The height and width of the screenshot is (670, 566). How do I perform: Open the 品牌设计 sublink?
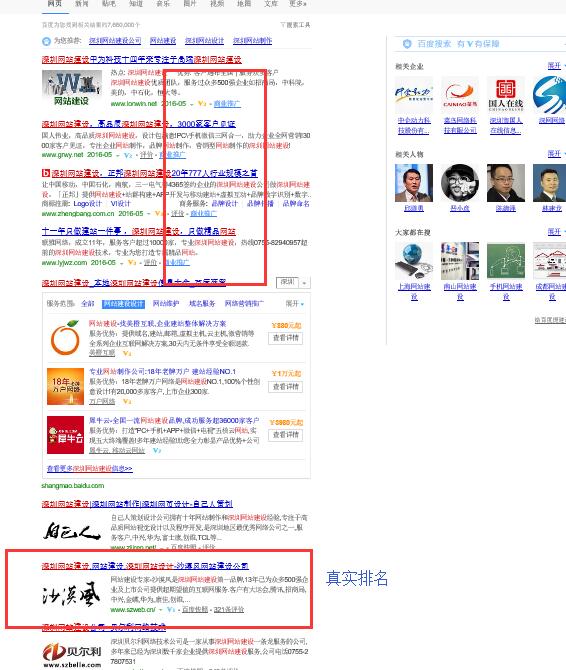[x=225, y=203]
